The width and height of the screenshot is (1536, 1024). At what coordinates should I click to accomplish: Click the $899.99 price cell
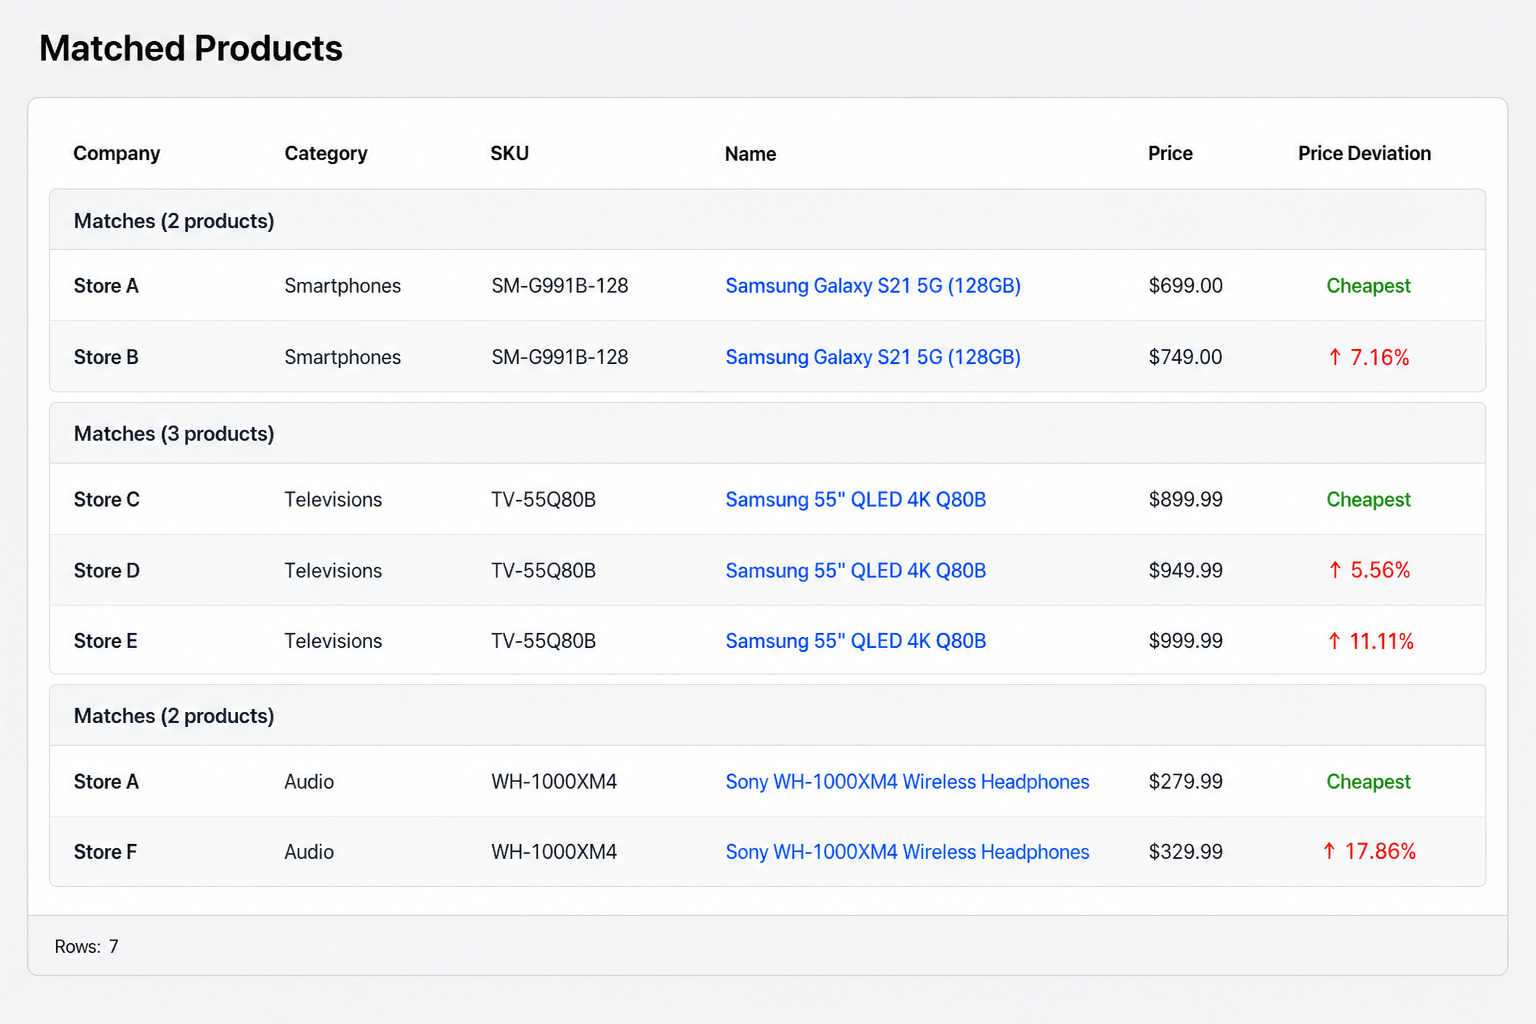(x=1186, y=499)
